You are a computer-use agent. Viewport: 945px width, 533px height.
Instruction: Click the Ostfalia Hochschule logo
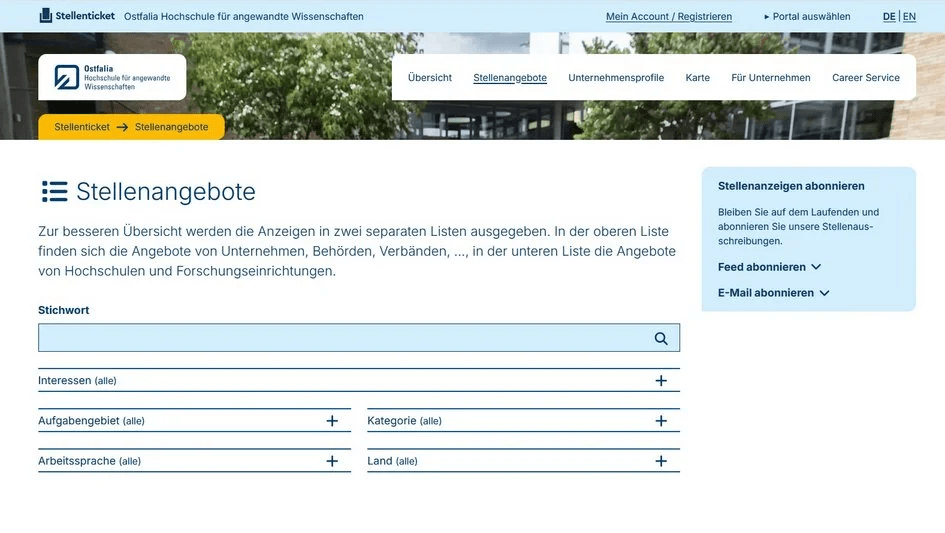pos(112,77)
